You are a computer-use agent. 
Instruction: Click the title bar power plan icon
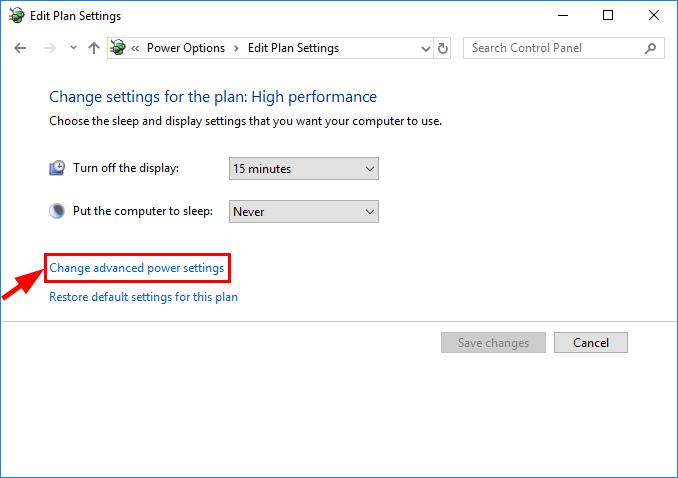[17, 16]
